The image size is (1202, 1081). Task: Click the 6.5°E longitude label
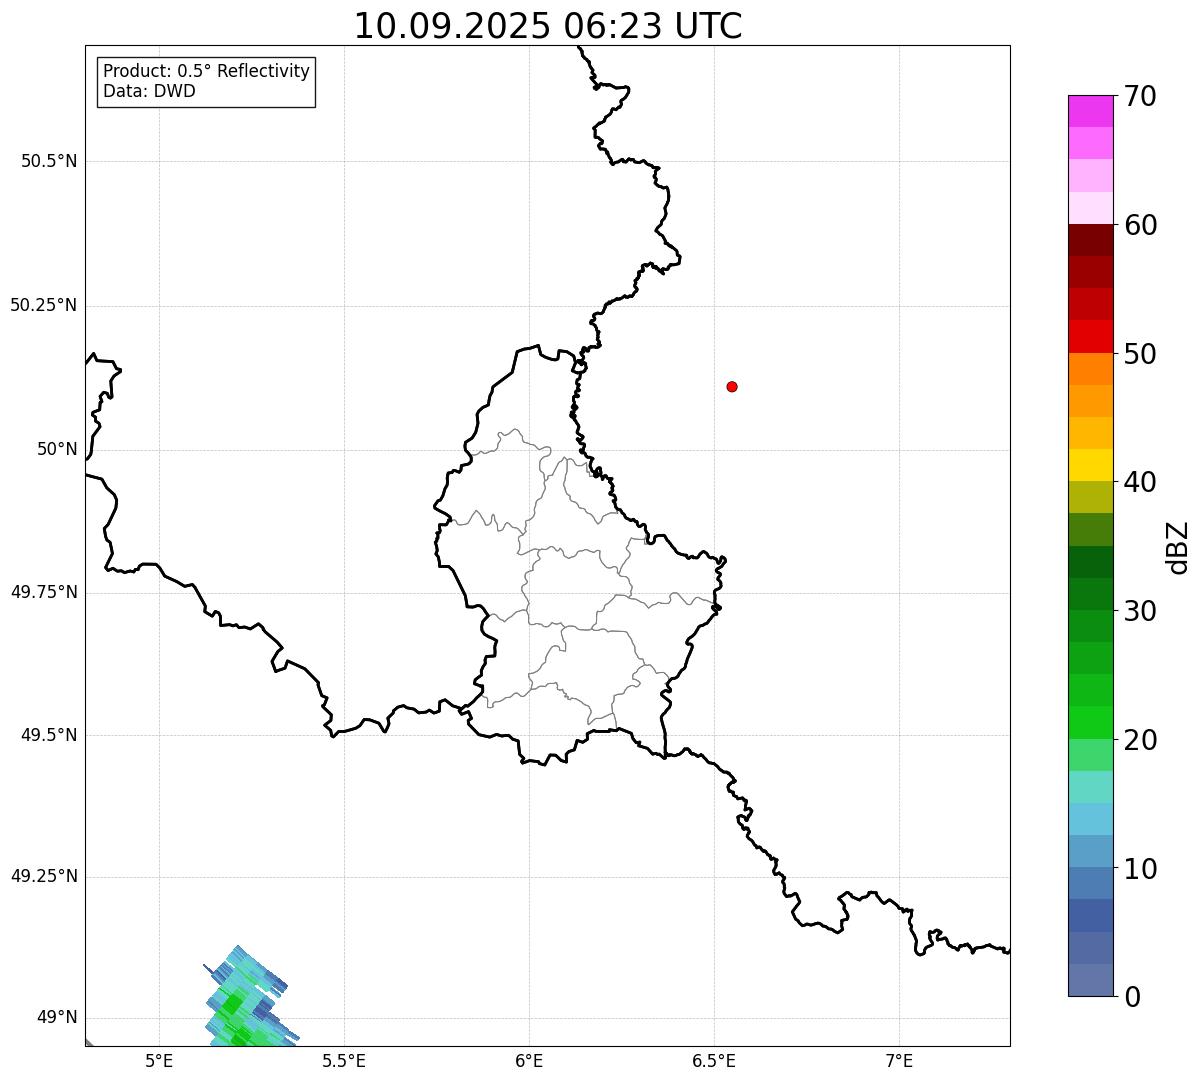click(x=714, y=1060)
